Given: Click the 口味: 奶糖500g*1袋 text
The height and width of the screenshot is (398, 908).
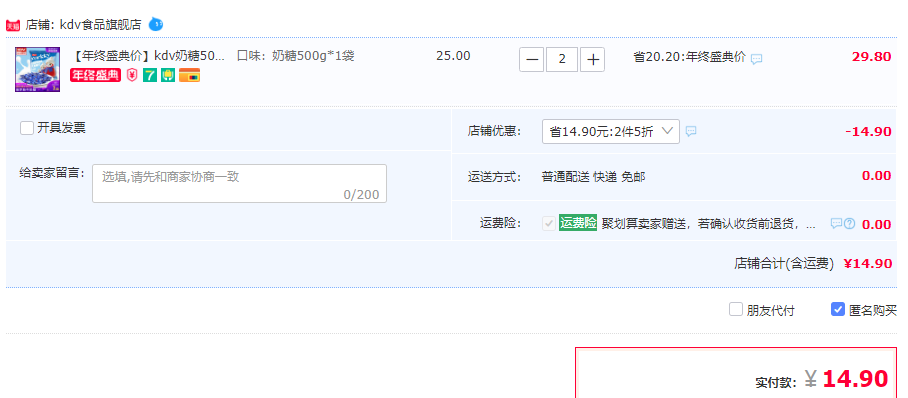Looking at the screenshot, I should (x=295, y=56).
